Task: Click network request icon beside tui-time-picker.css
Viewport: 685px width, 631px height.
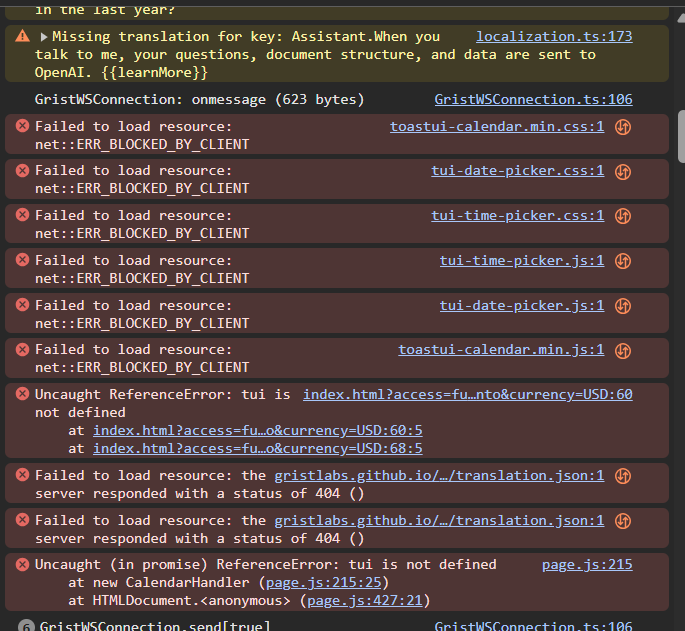Action: [623, 216]
